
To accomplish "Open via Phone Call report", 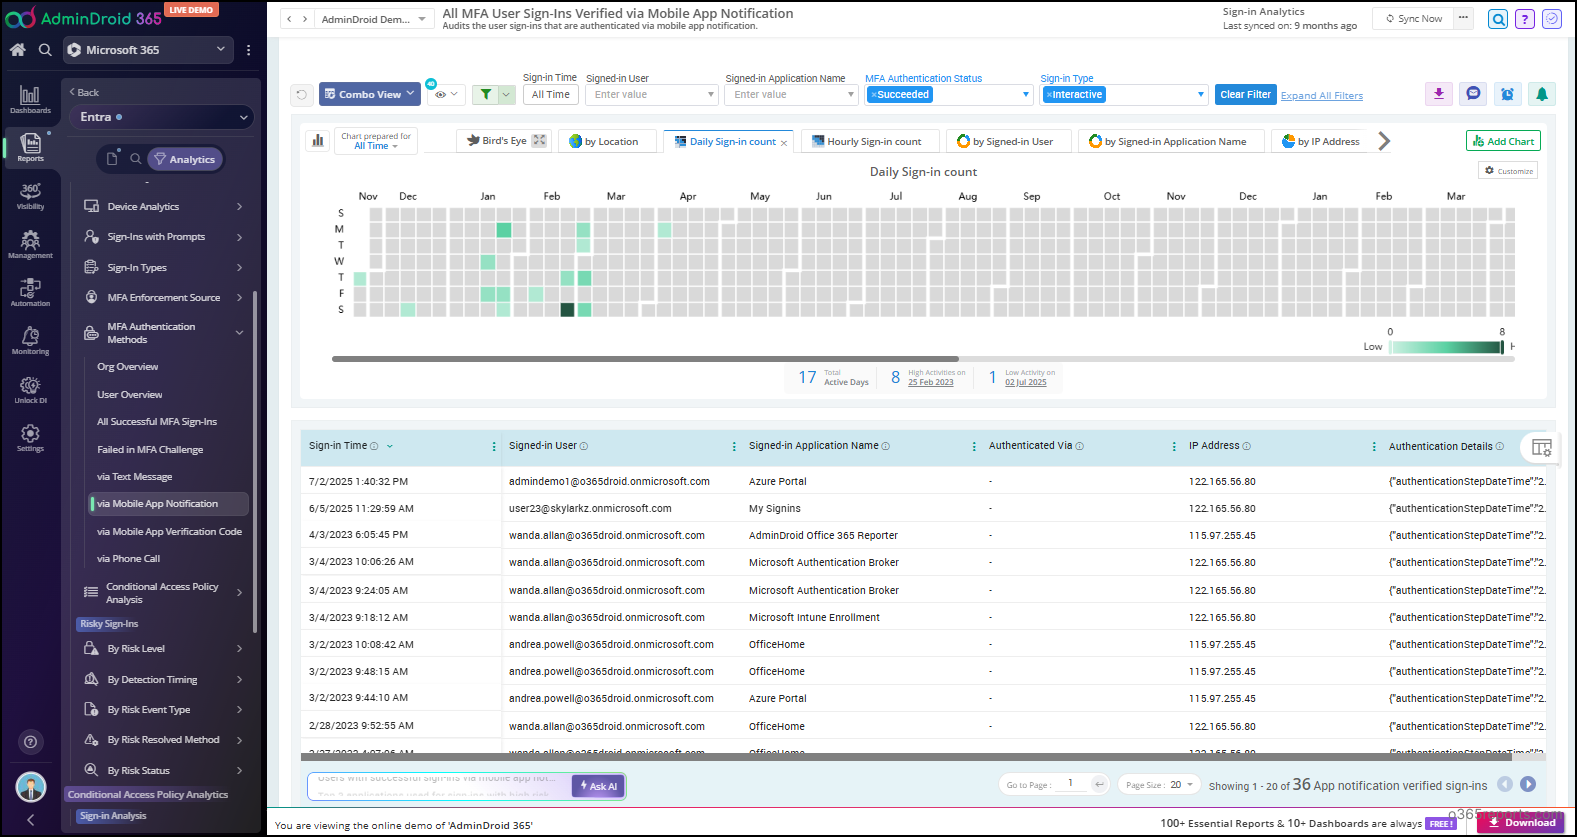I will (128, 559).
